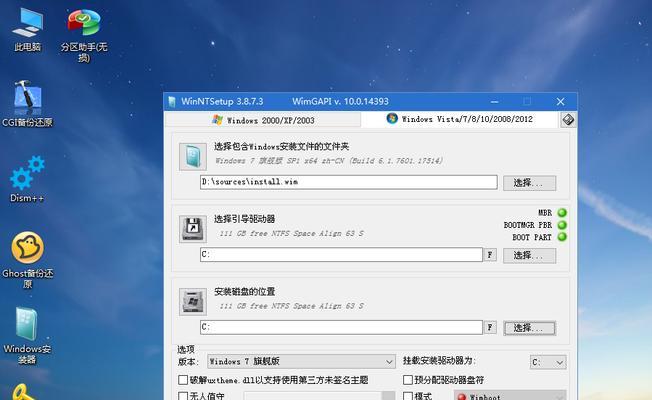
Task: Click the WinNTSetup title bar icon
Action: (x=172, y=101)
